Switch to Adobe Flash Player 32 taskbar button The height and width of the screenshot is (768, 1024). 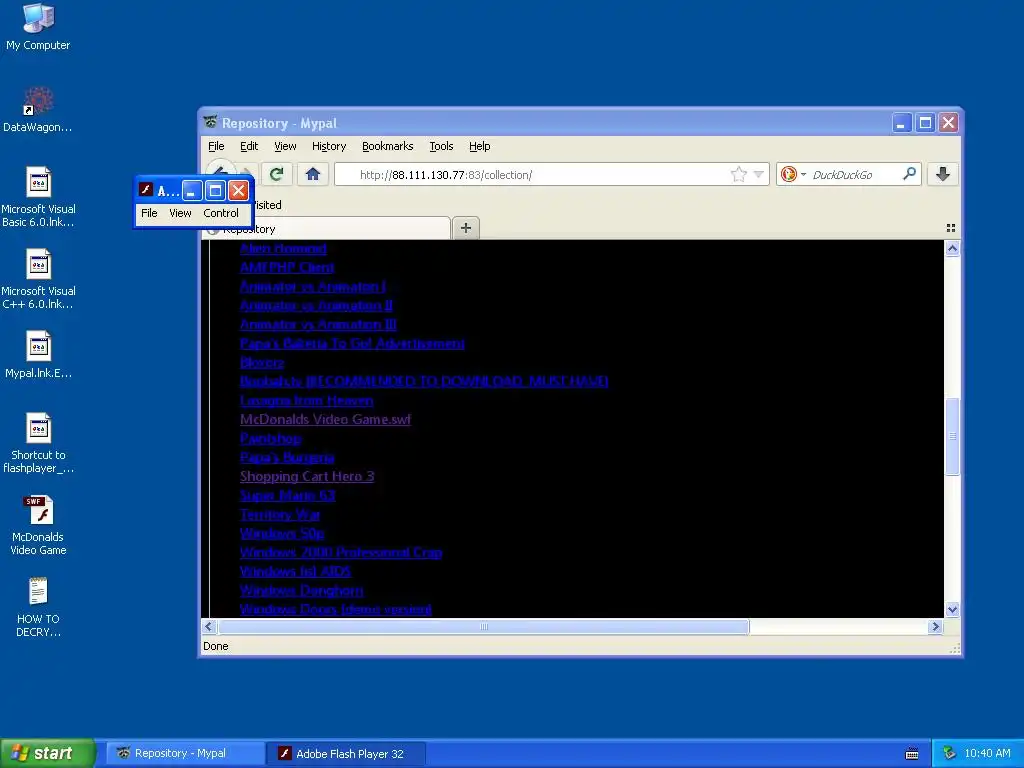[346, 754]
